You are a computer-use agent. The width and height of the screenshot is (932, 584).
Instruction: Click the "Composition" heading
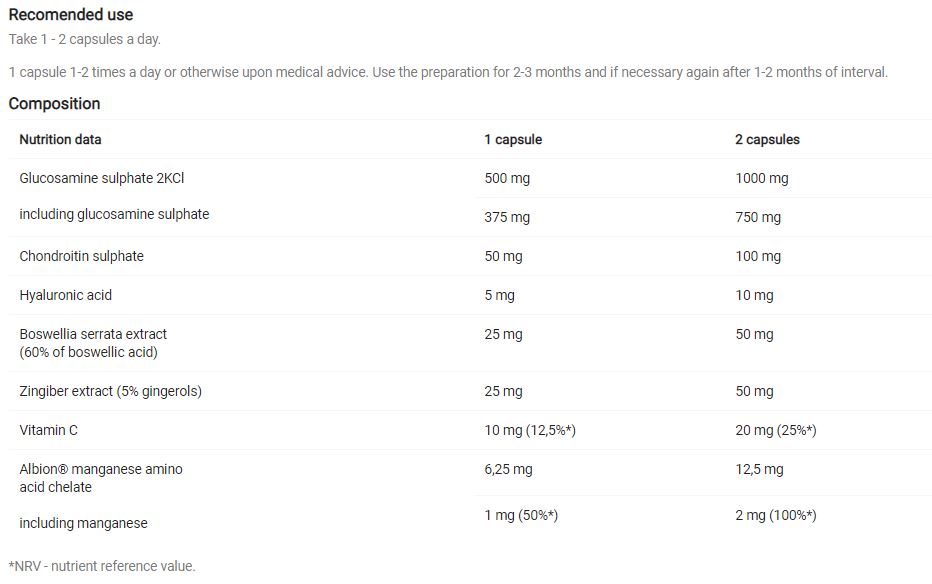coord(54,104)
